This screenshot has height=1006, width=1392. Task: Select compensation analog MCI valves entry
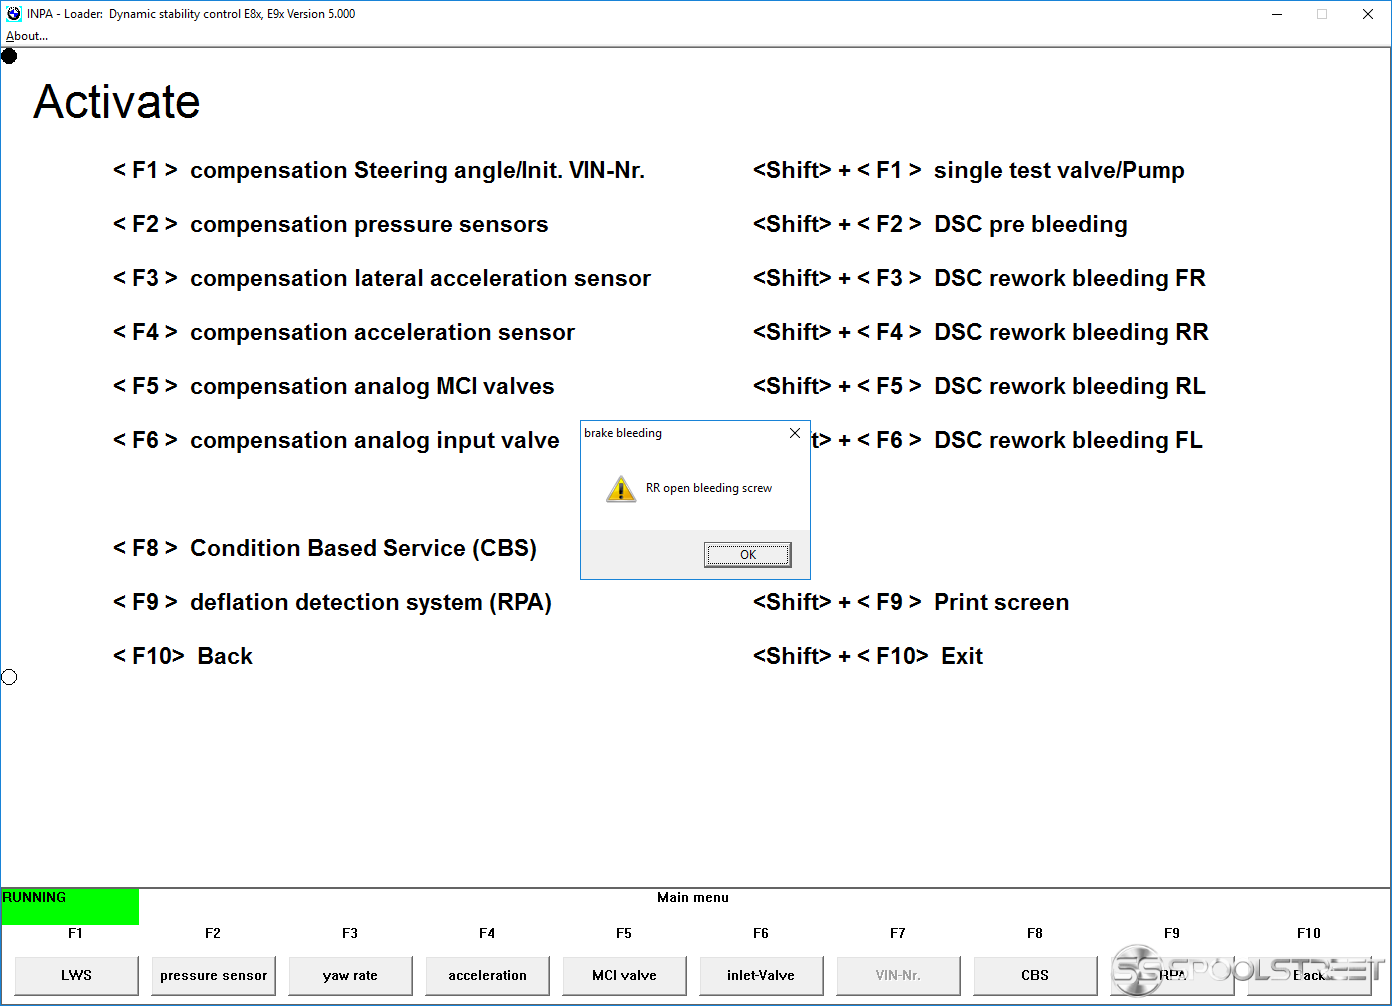click(334, 386)
